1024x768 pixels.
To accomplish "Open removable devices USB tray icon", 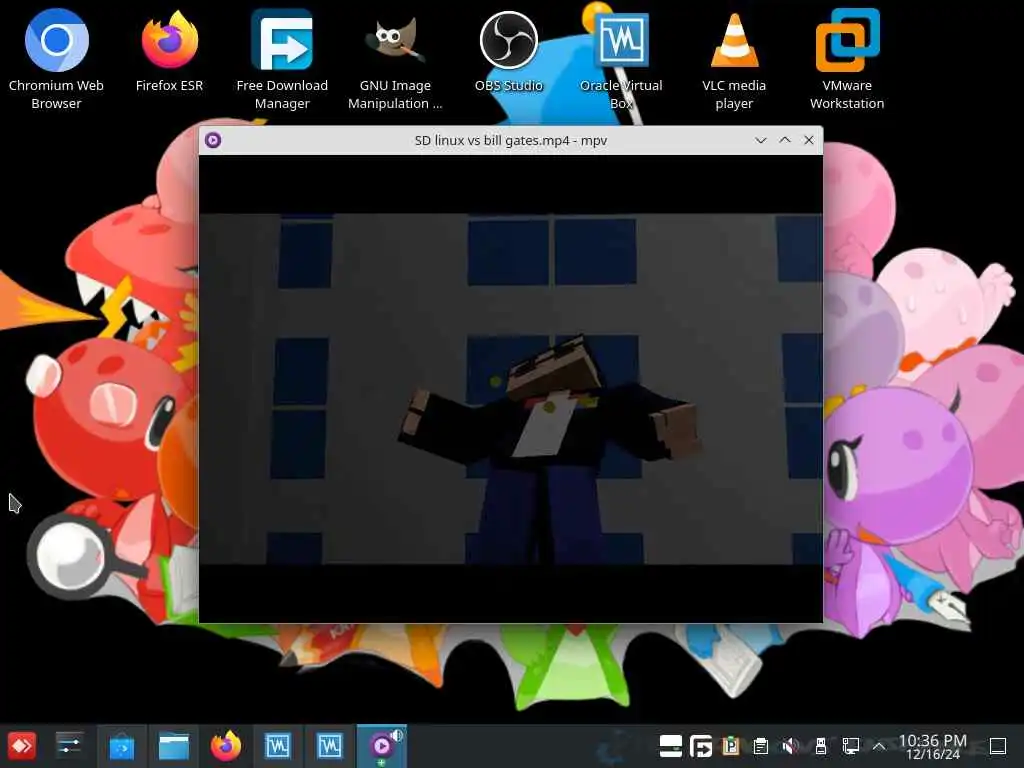I will point(821,745).
